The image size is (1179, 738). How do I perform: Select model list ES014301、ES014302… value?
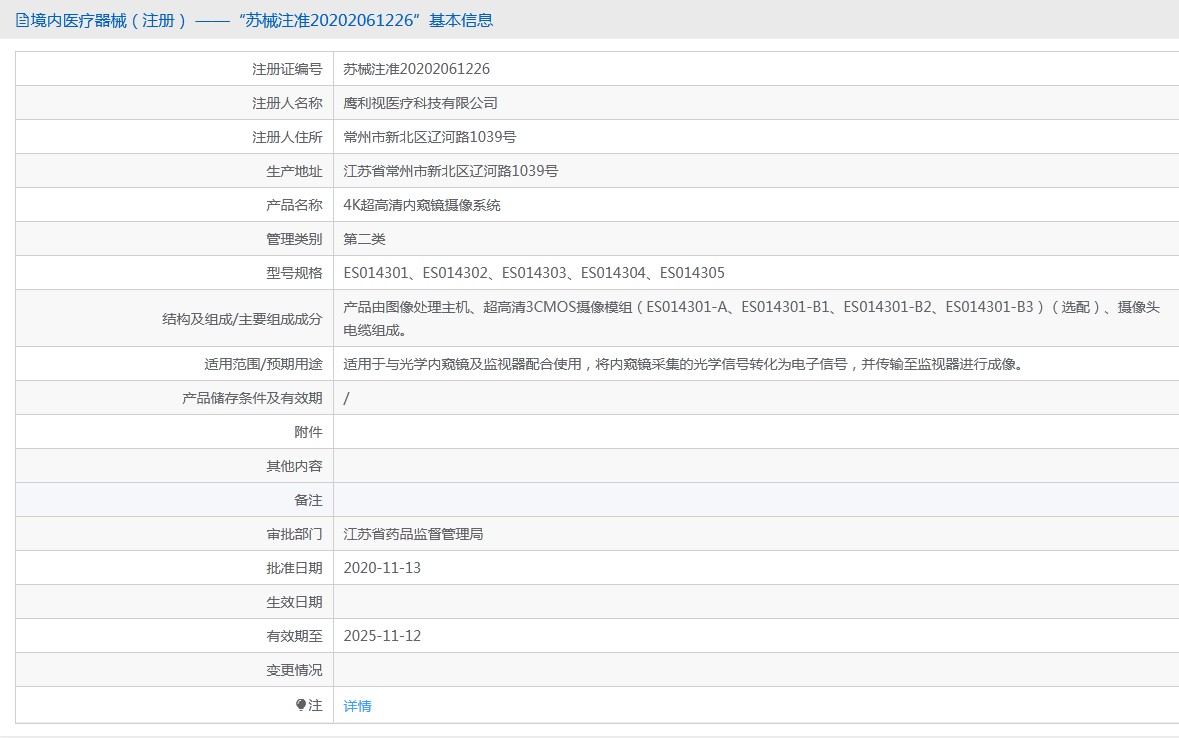pos(534,273)
